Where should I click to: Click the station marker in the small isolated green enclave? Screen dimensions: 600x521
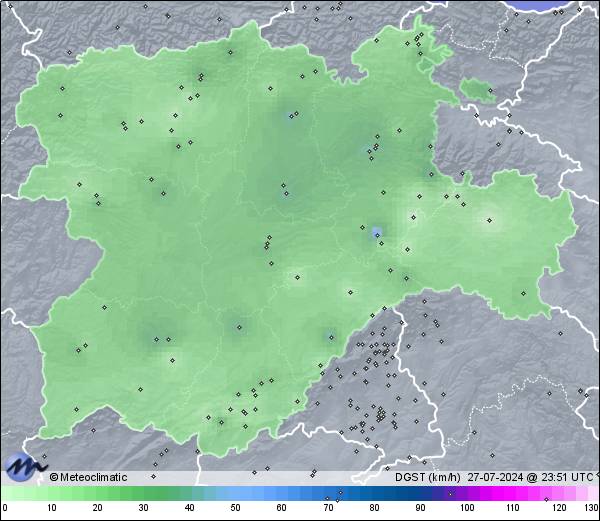coord(490,91)
